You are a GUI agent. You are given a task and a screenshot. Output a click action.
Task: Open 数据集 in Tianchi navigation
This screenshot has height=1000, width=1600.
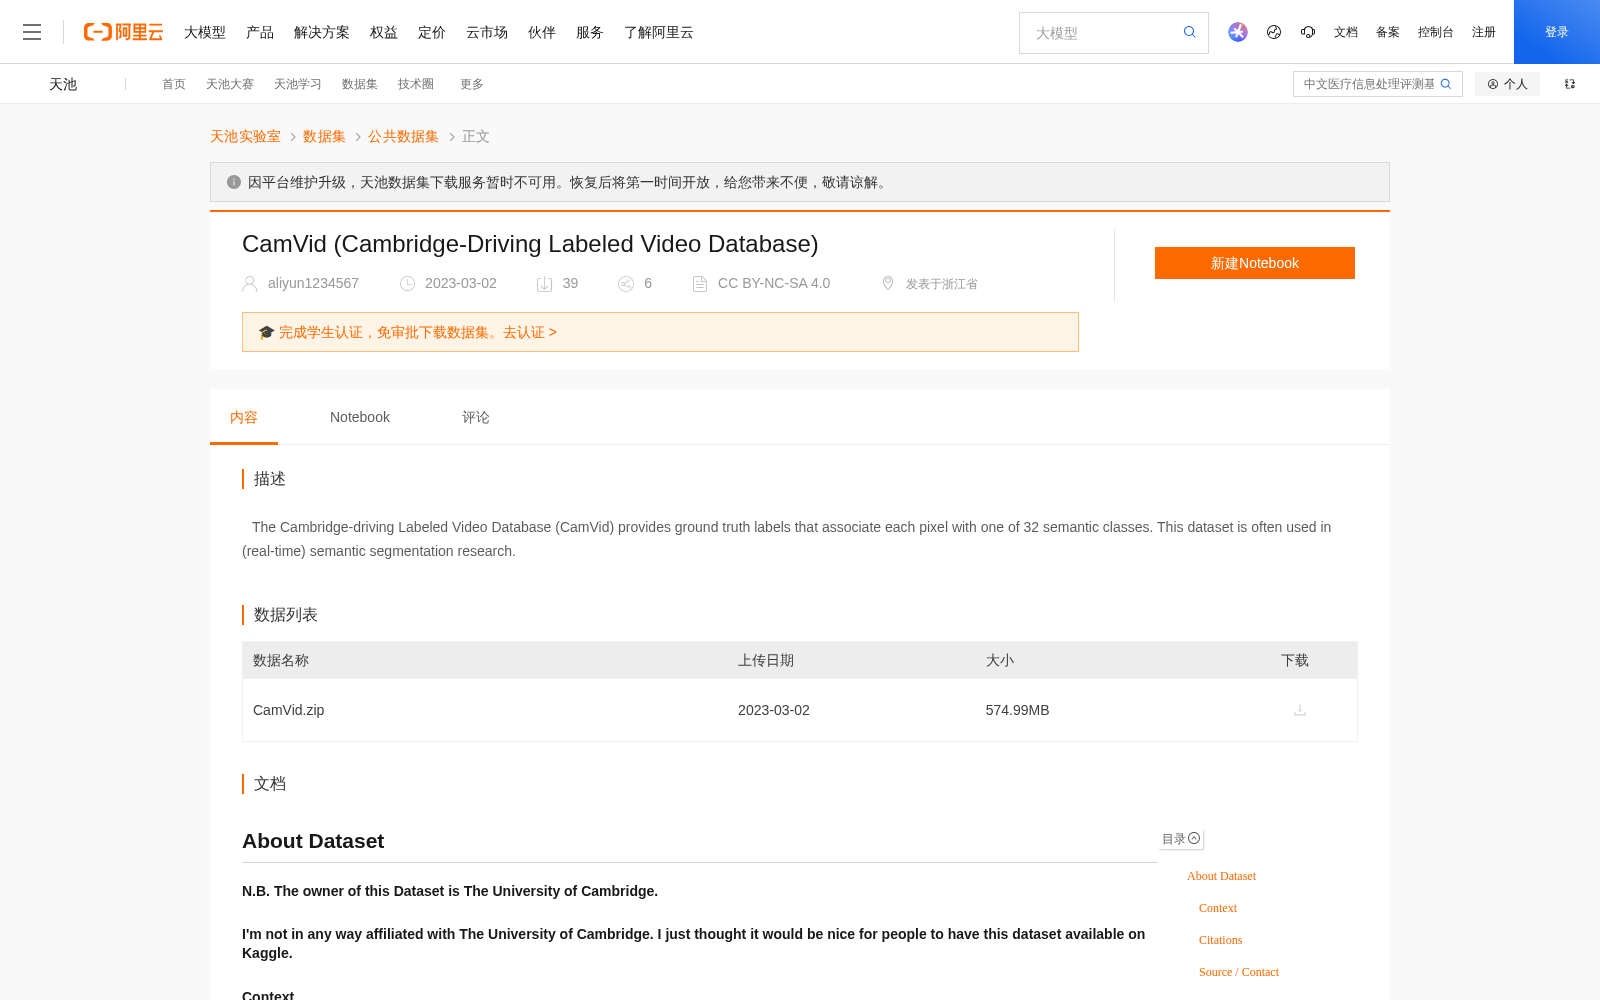(x=360, y=84)
